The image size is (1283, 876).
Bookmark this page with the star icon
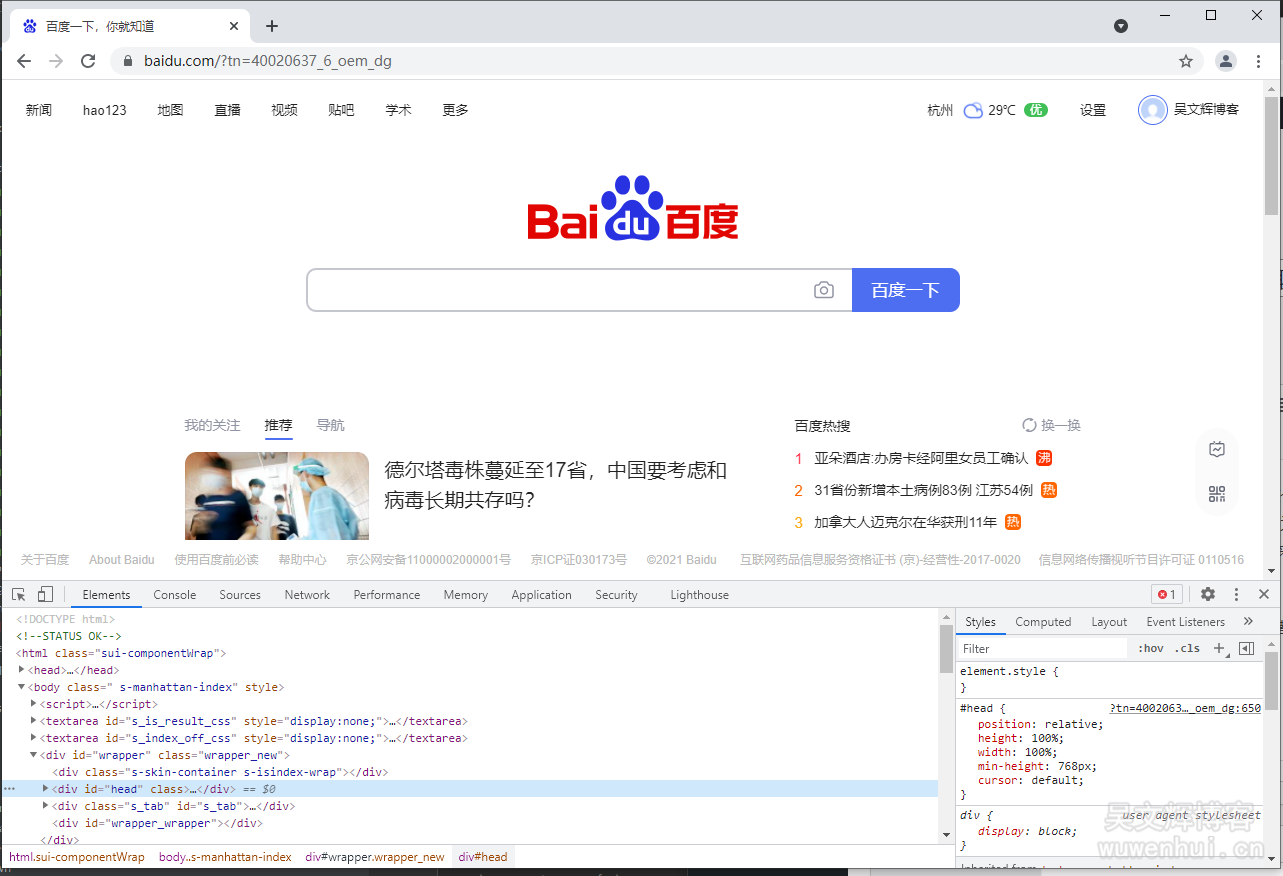[1186, 61]
